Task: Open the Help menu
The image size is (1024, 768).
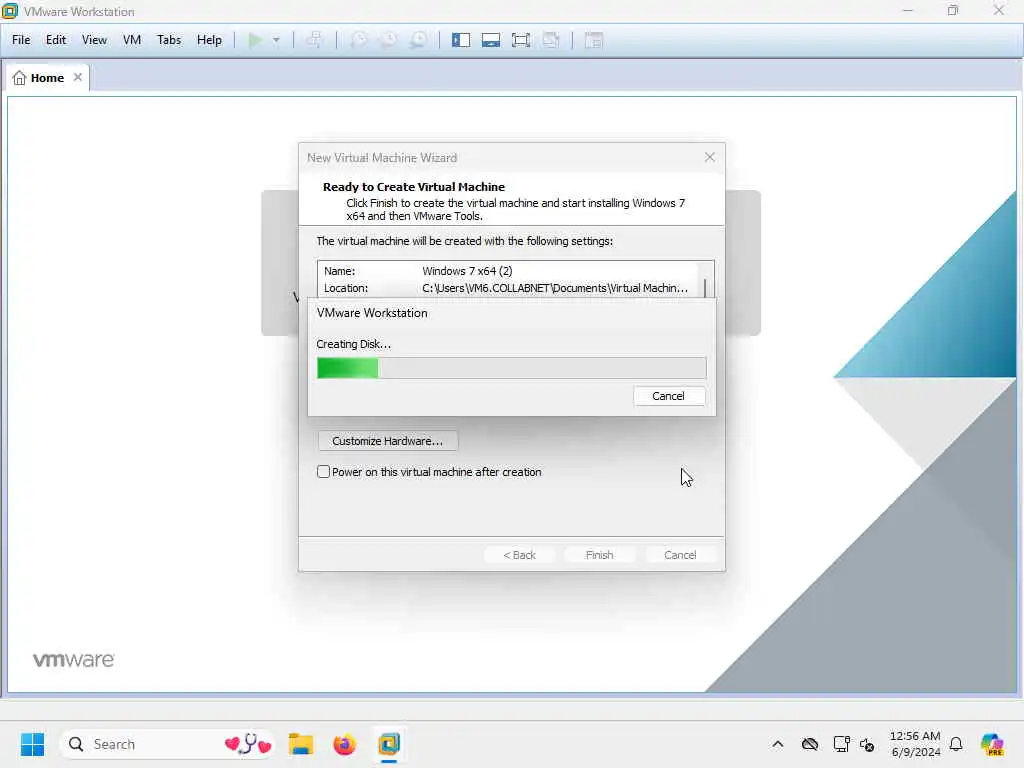Action: click(209, 40)
